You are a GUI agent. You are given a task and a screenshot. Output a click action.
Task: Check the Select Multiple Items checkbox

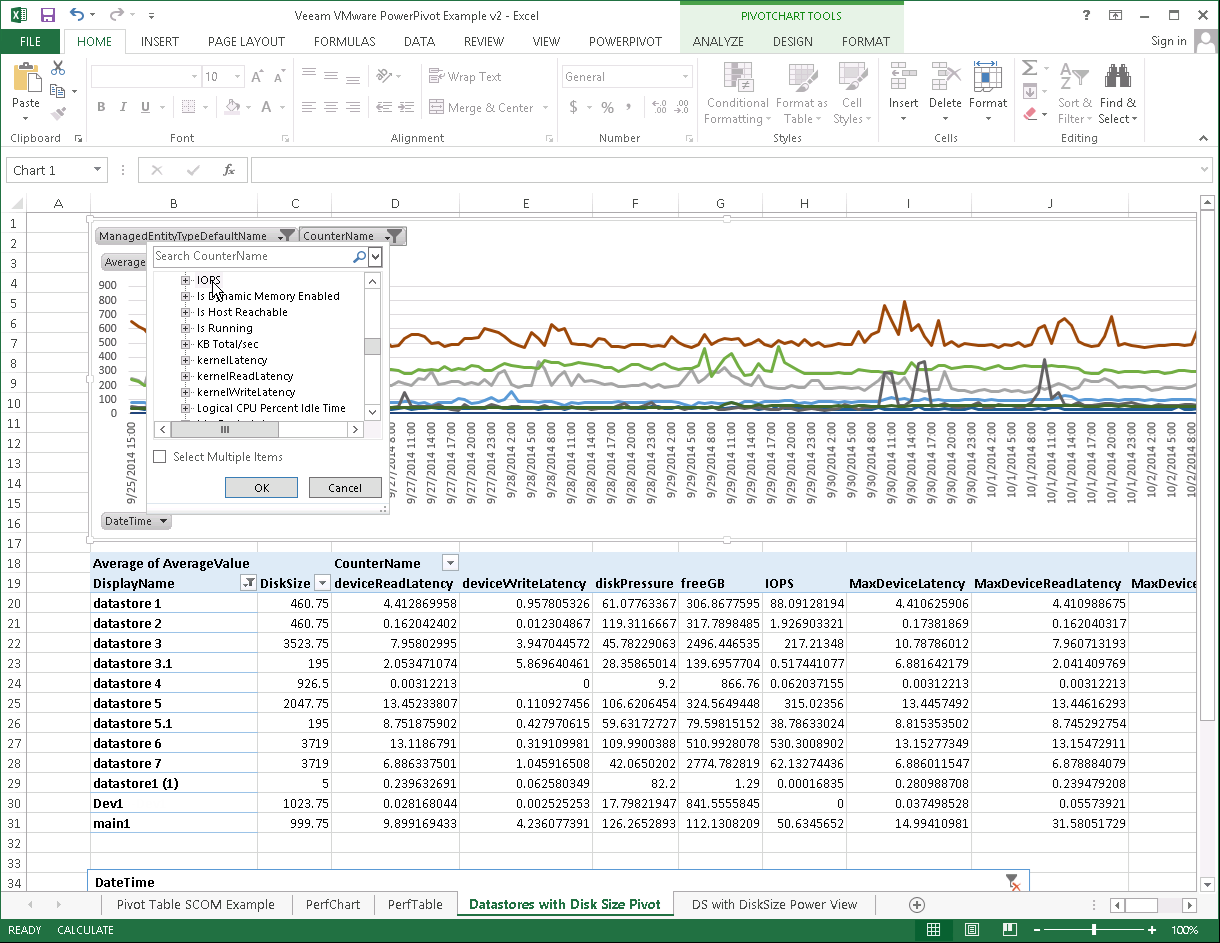(160, 457)
